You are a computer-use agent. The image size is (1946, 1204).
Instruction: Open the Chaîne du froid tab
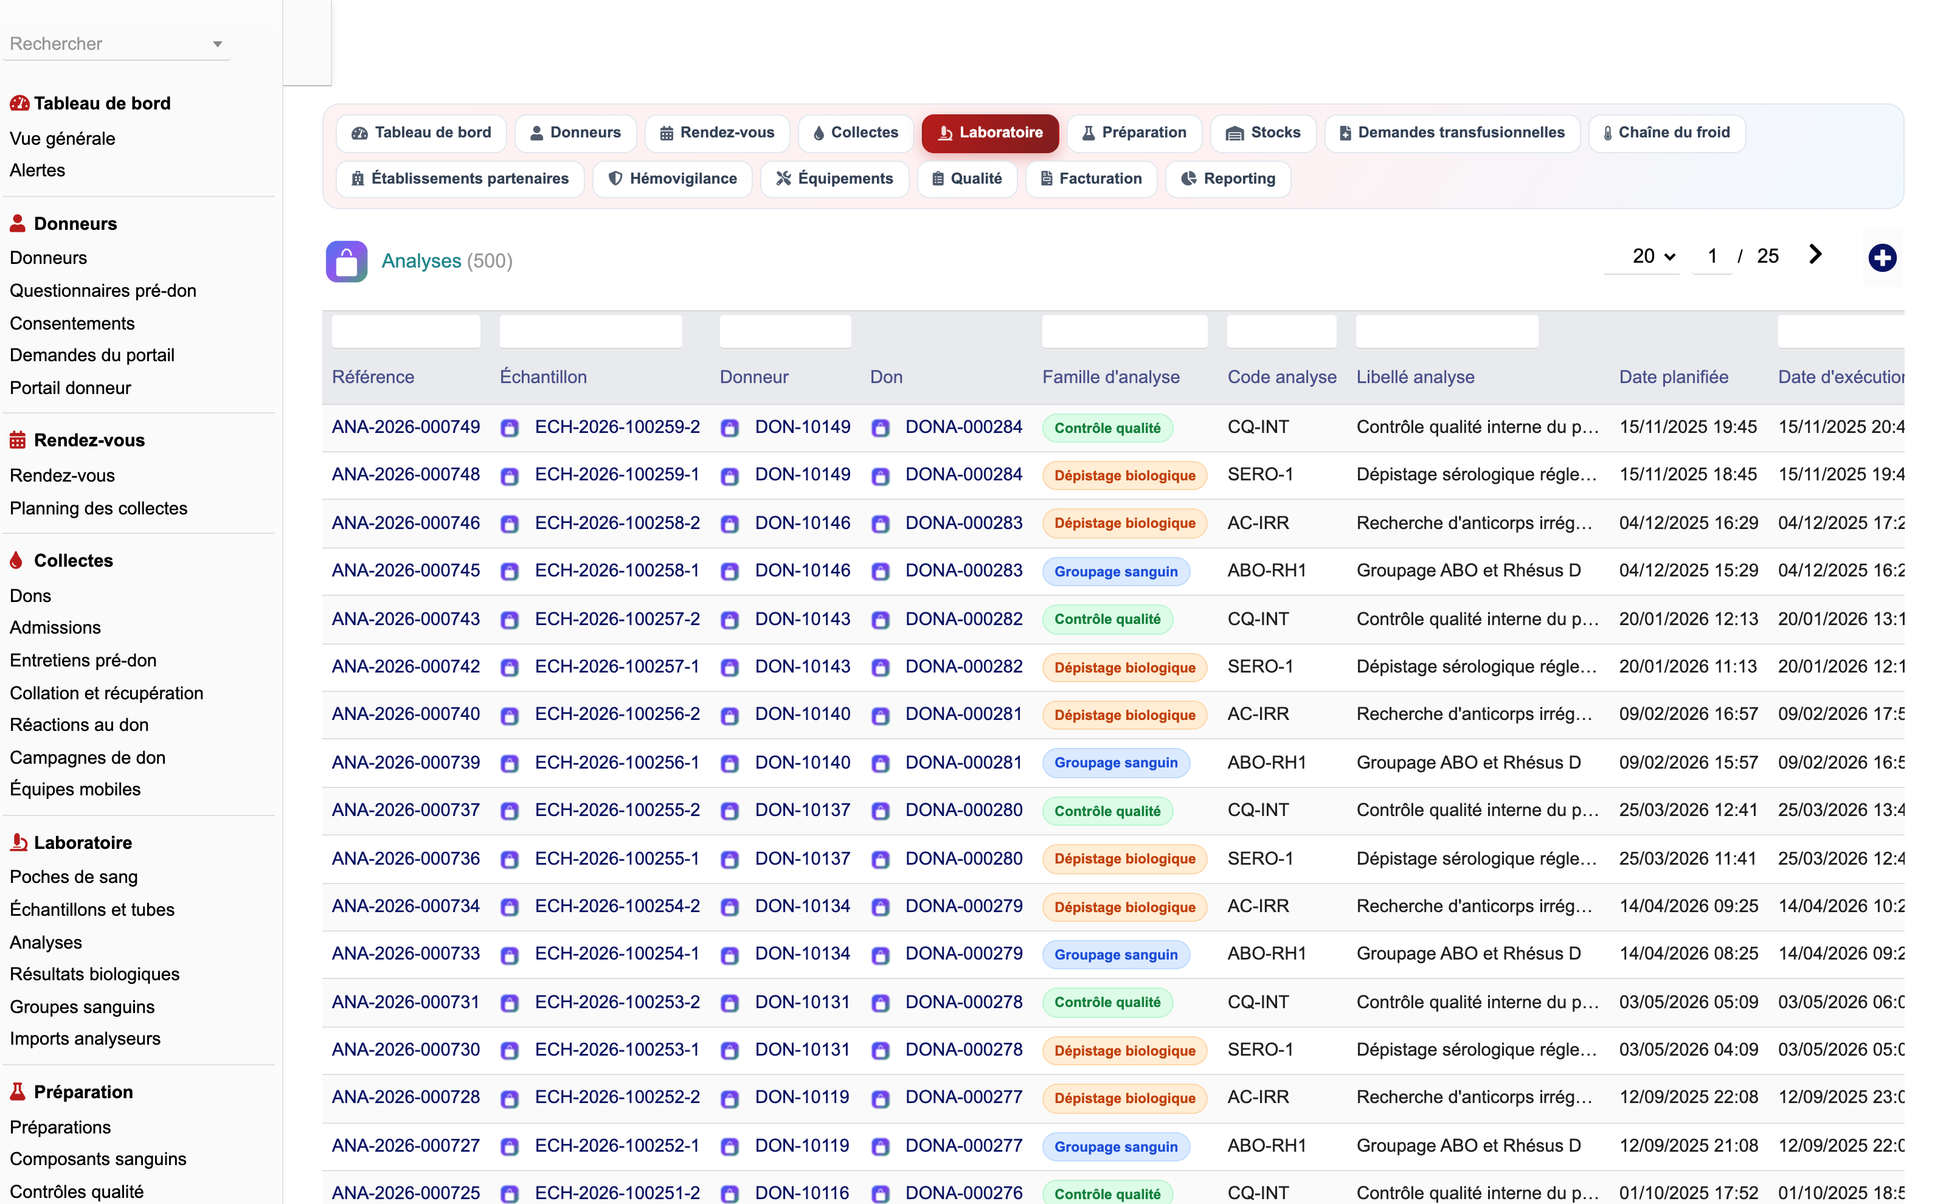pyautogui.click(x=1667, y=133)
